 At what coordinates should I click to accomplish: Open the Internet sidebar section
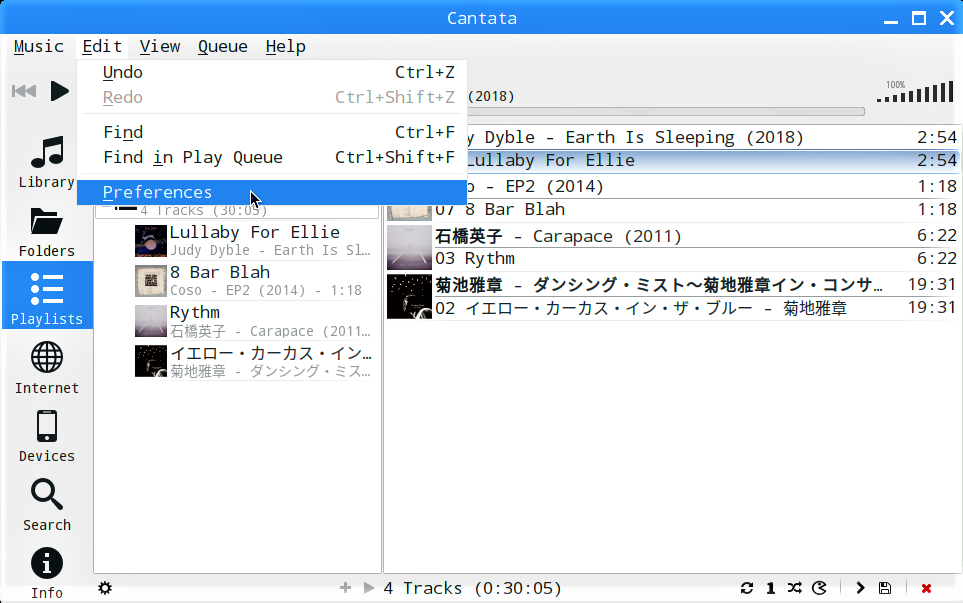pyautogui.click(x=47, y=368)
